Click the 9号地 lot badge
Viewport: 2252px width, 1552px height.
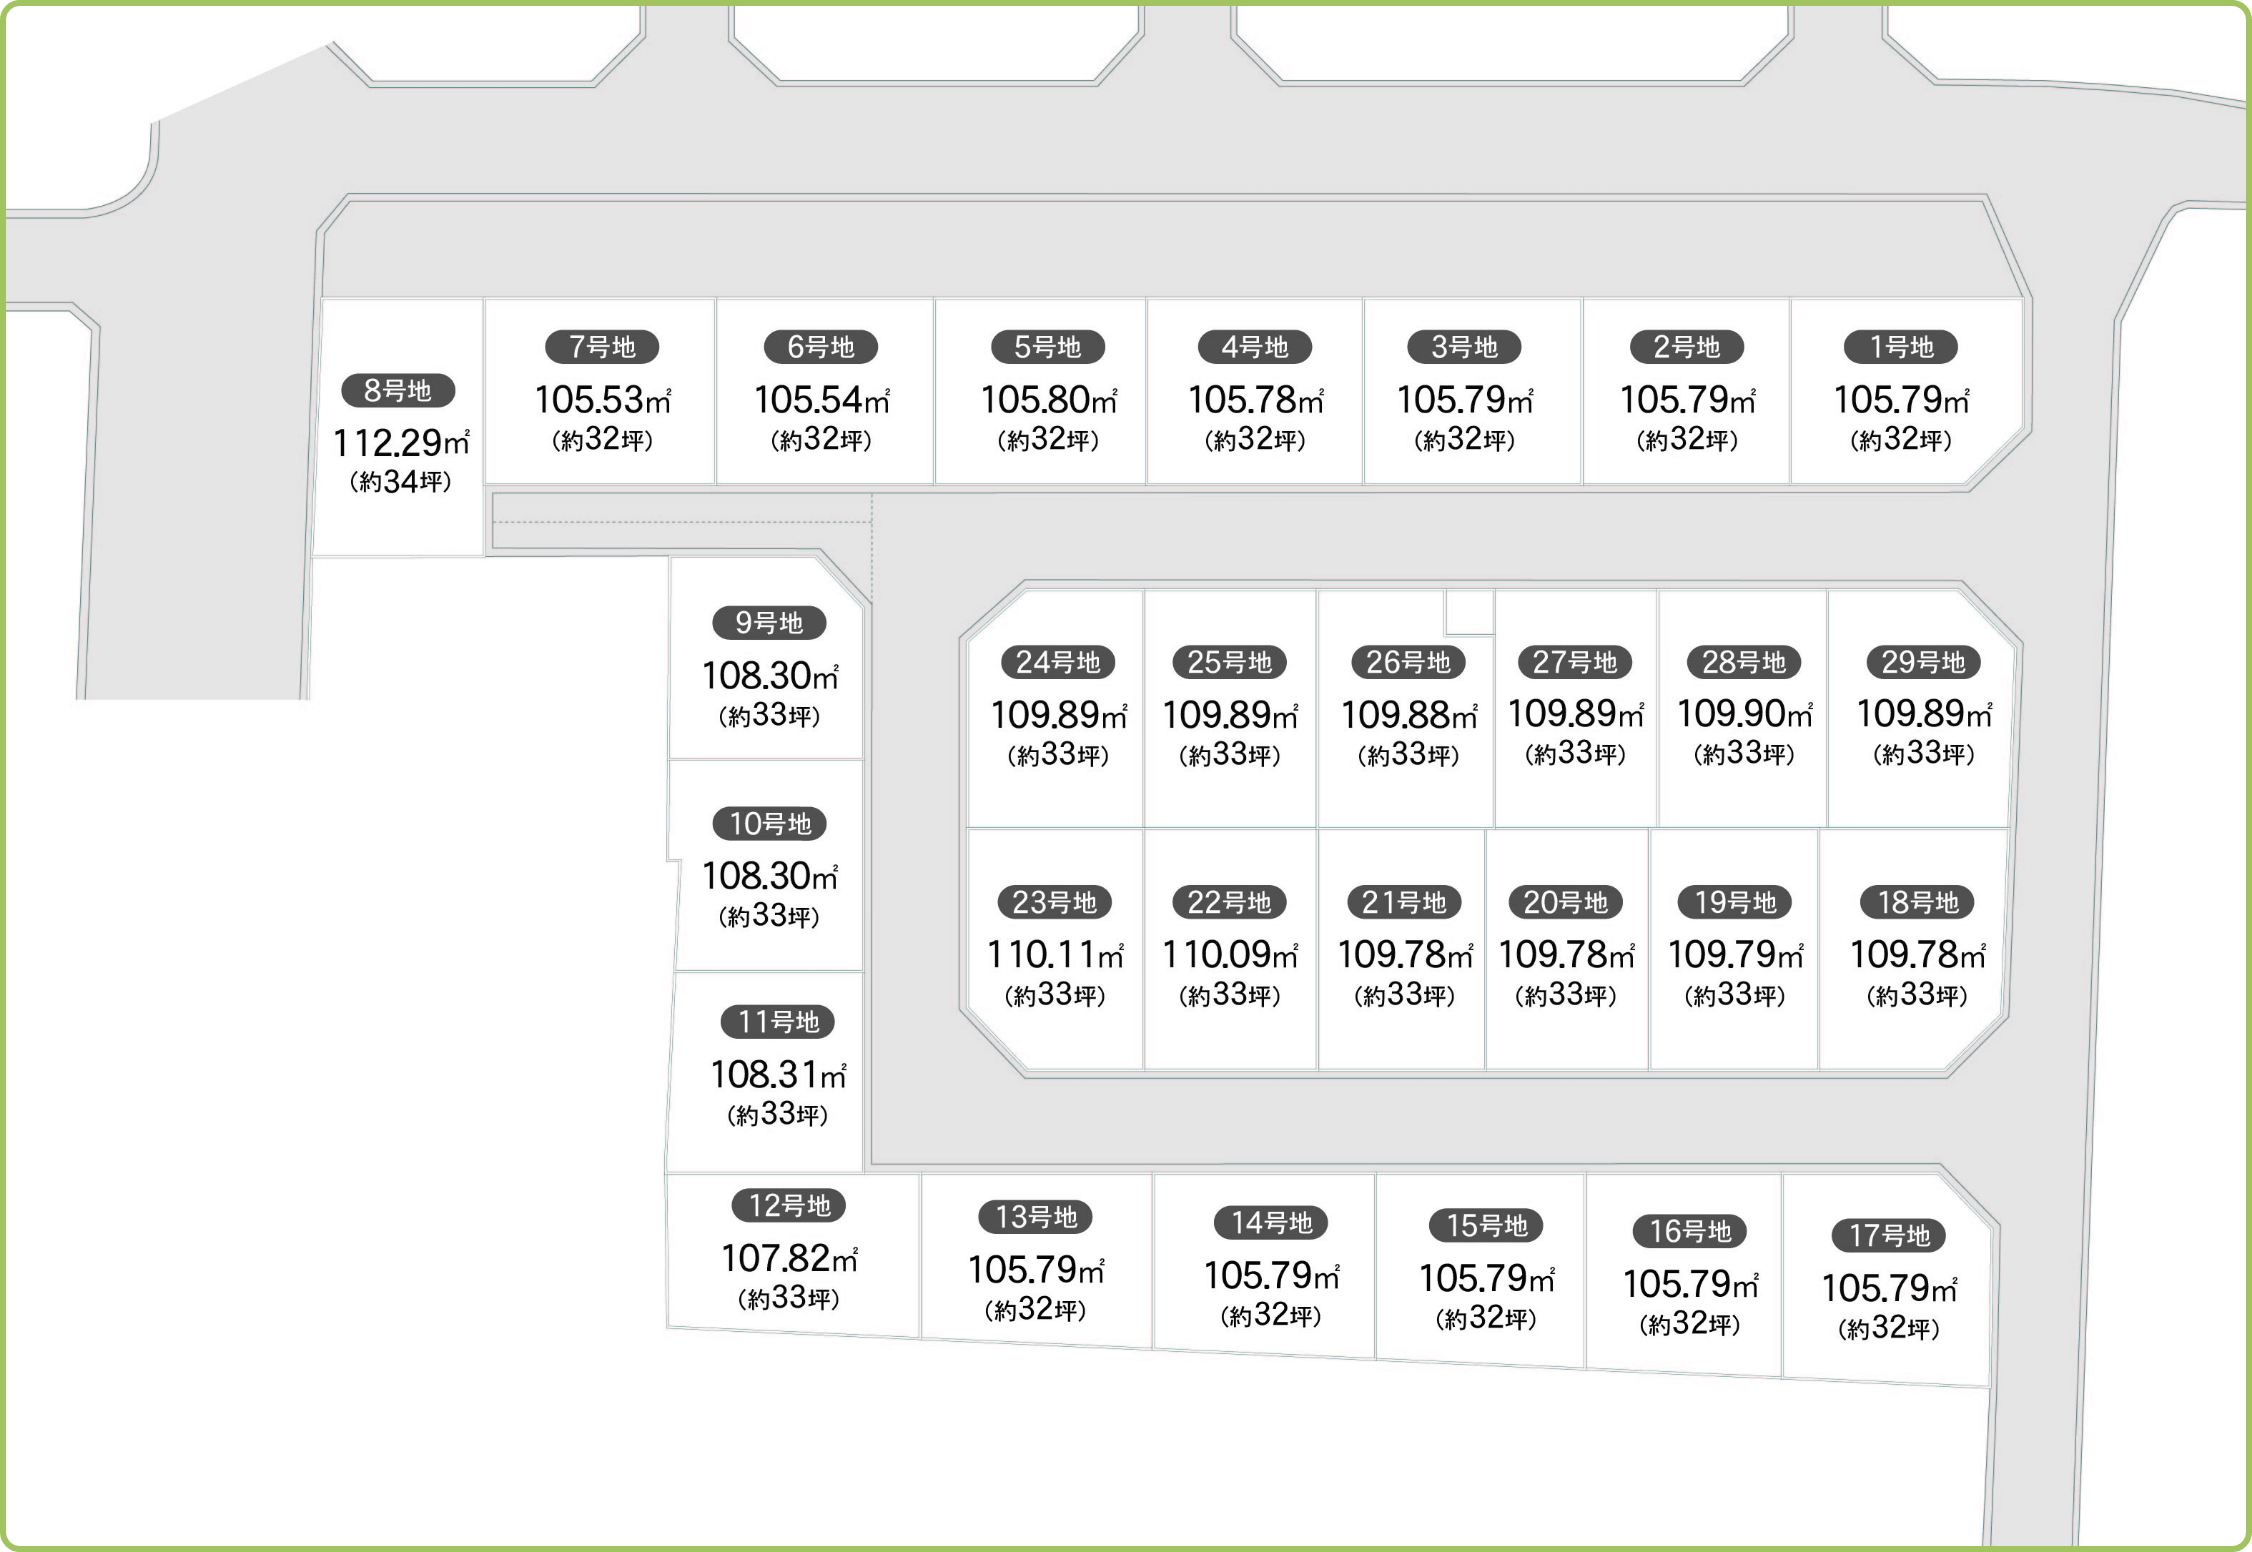click(x=769, y=623)
